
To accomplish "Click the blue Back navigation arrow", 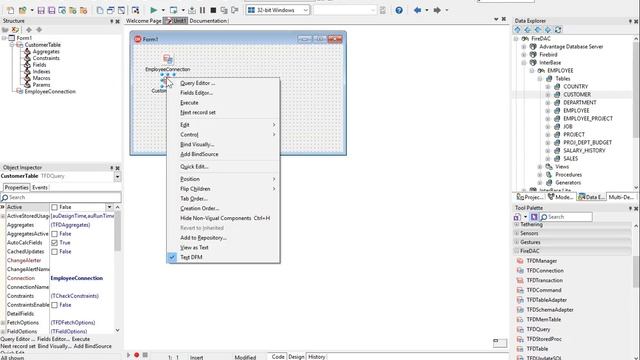I will [x=417, y=10].
